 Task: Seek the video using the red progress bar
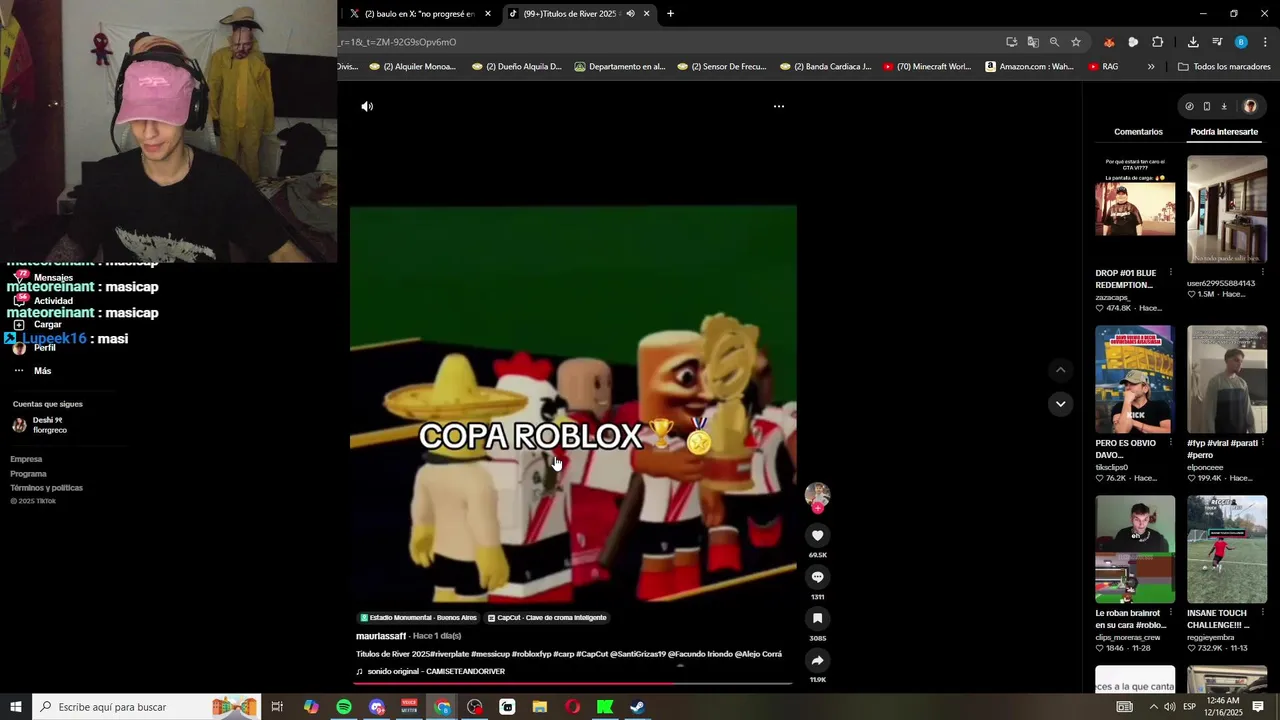pyautogui.click(x=573, y=684)
